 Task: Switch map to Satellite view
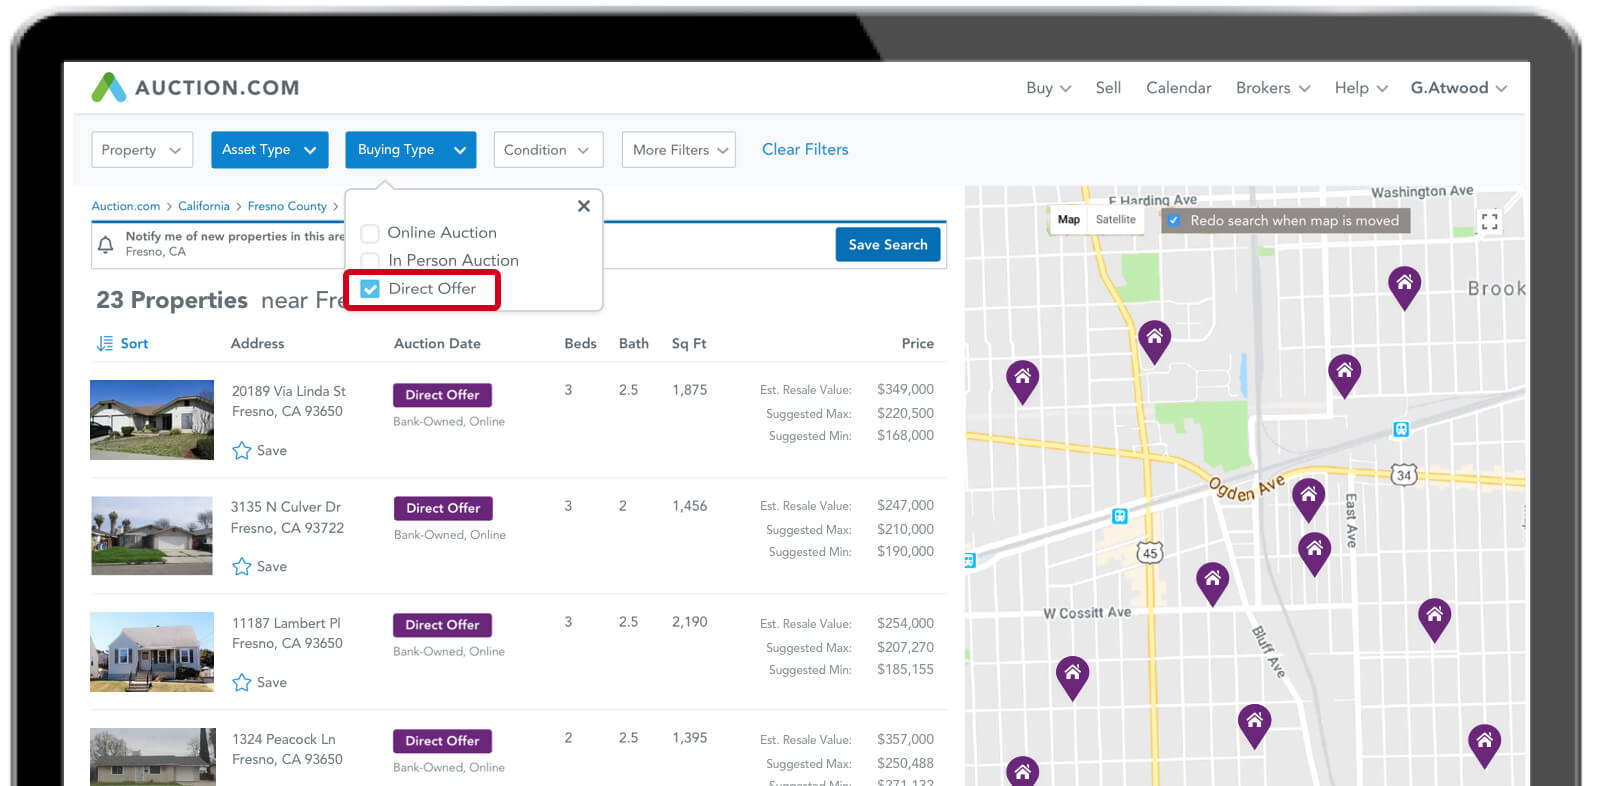(x=1115, y=220)
